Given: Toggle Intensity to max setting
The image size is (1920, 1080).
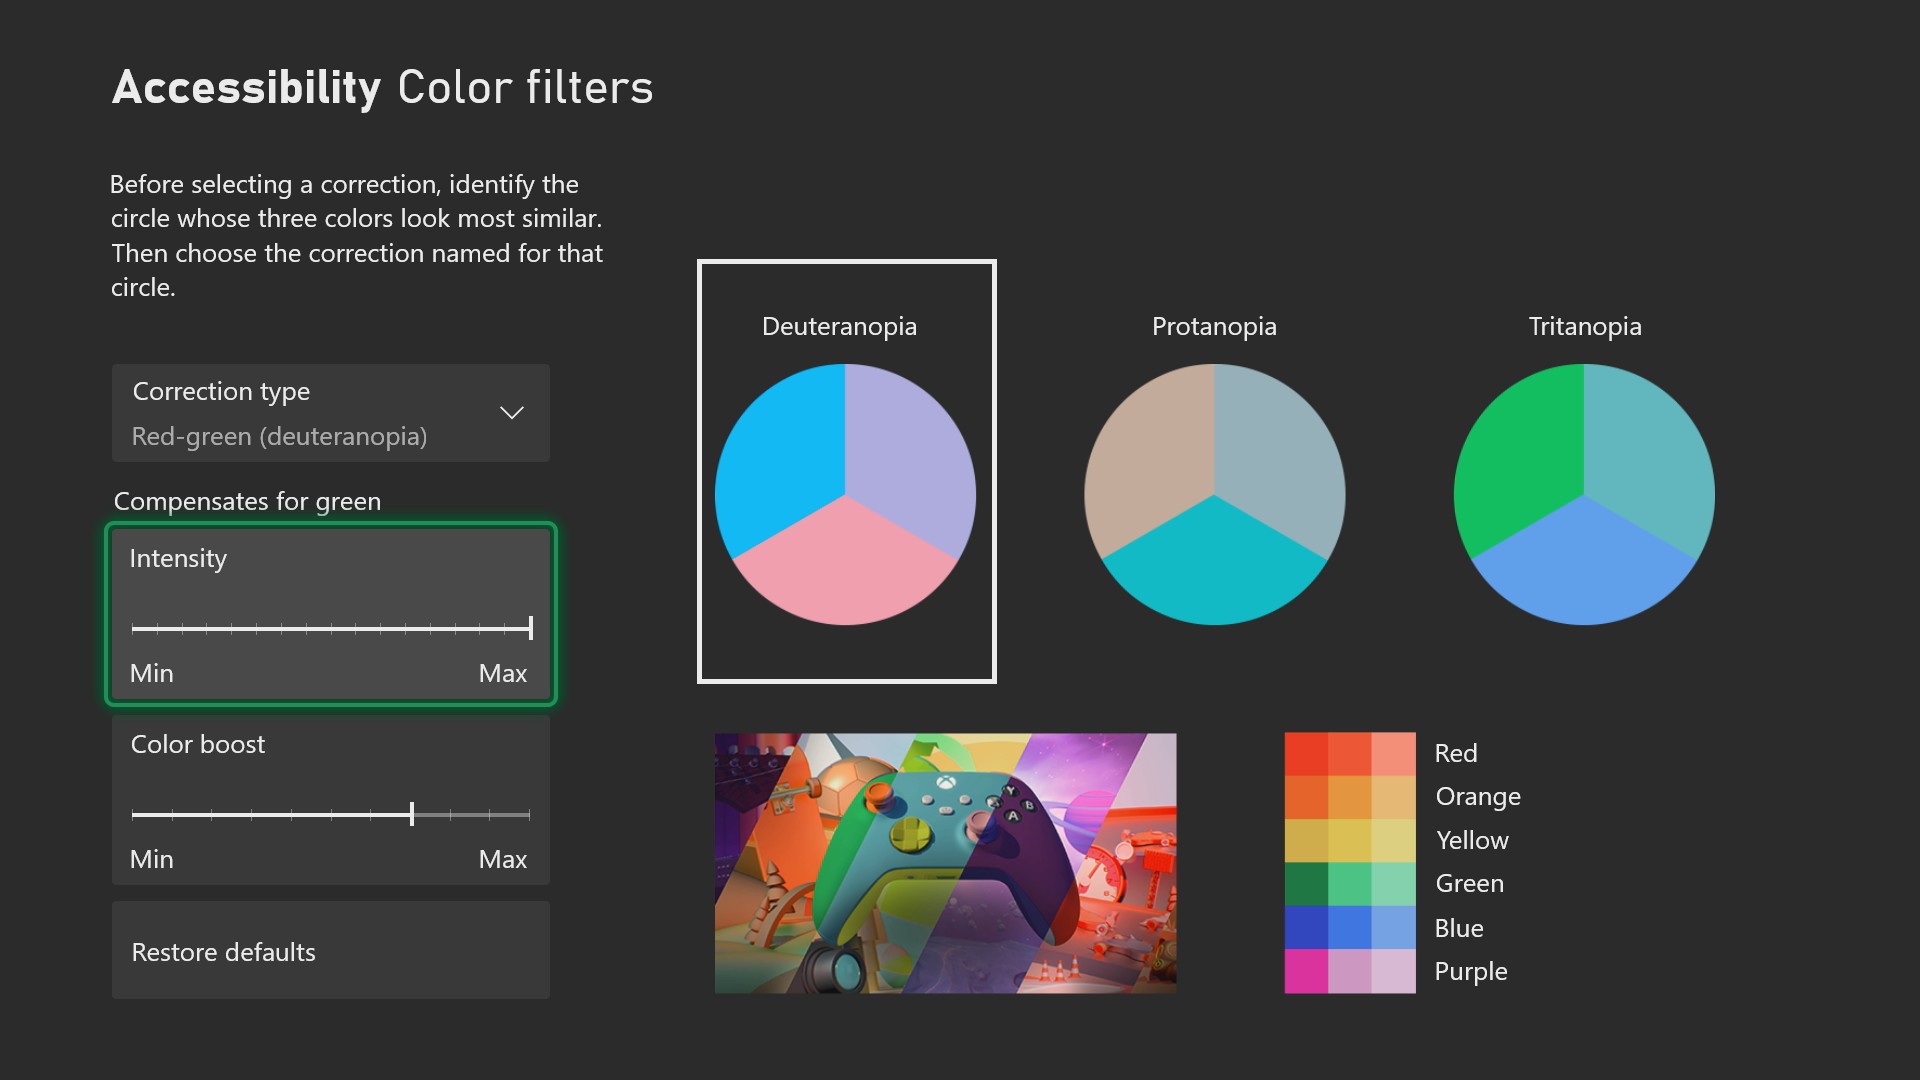Looking at the screenshot, I should (529, 626).
